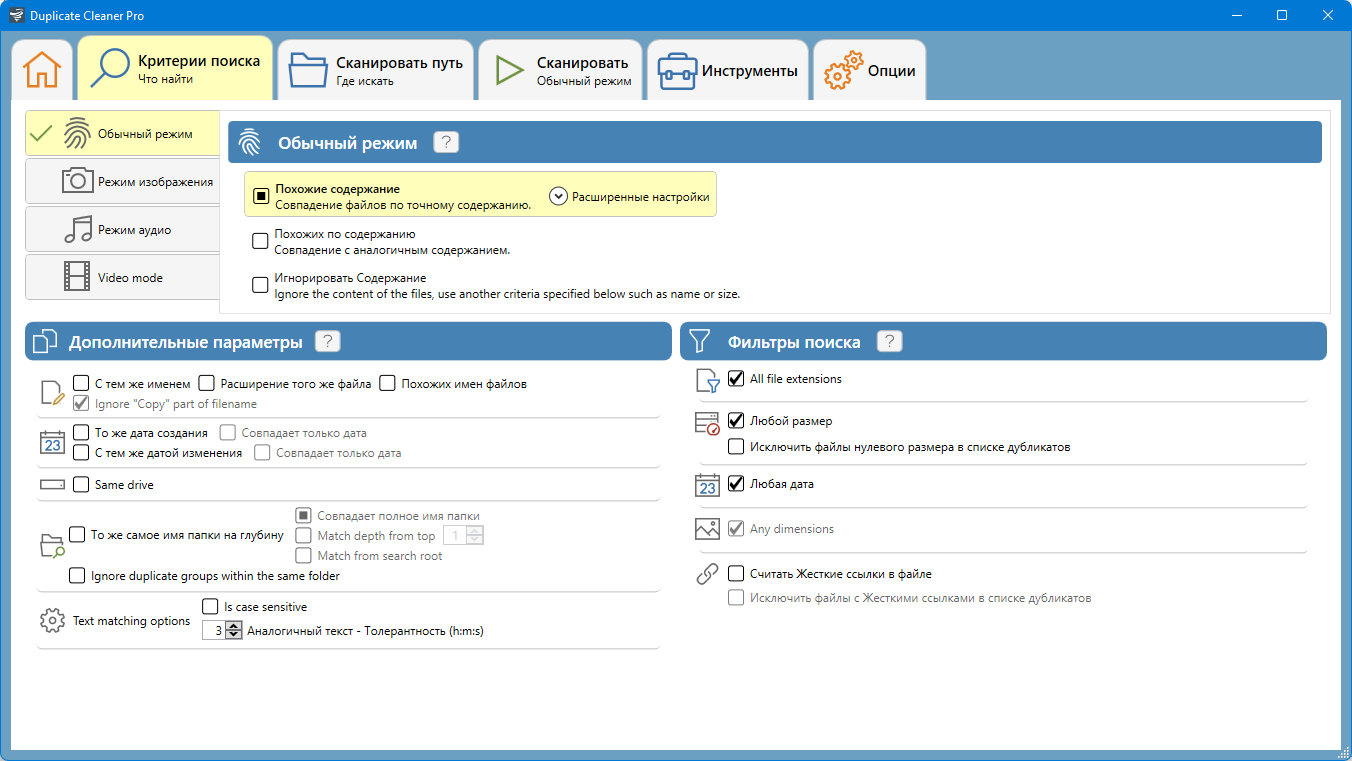Screen dimensions: 1352x761
Task: Select the Режим аудио mode label
Action: click(x=134, y=230)
